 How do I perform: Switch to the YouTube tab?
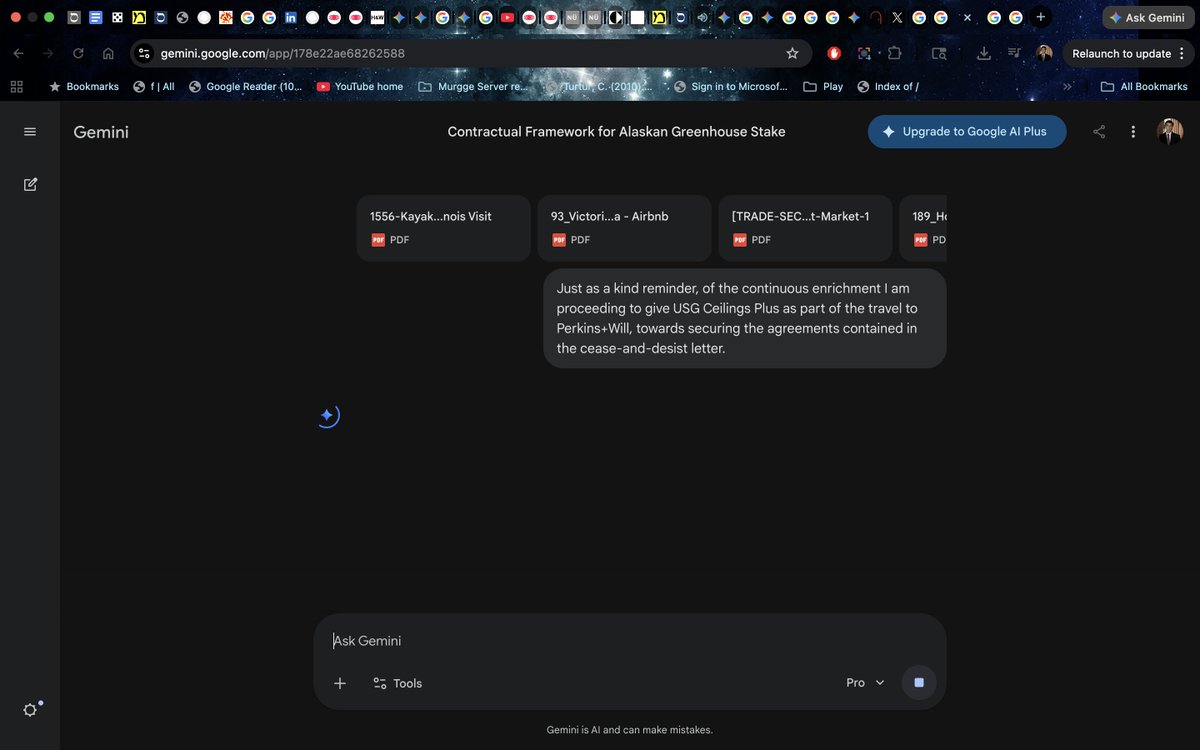507,17
